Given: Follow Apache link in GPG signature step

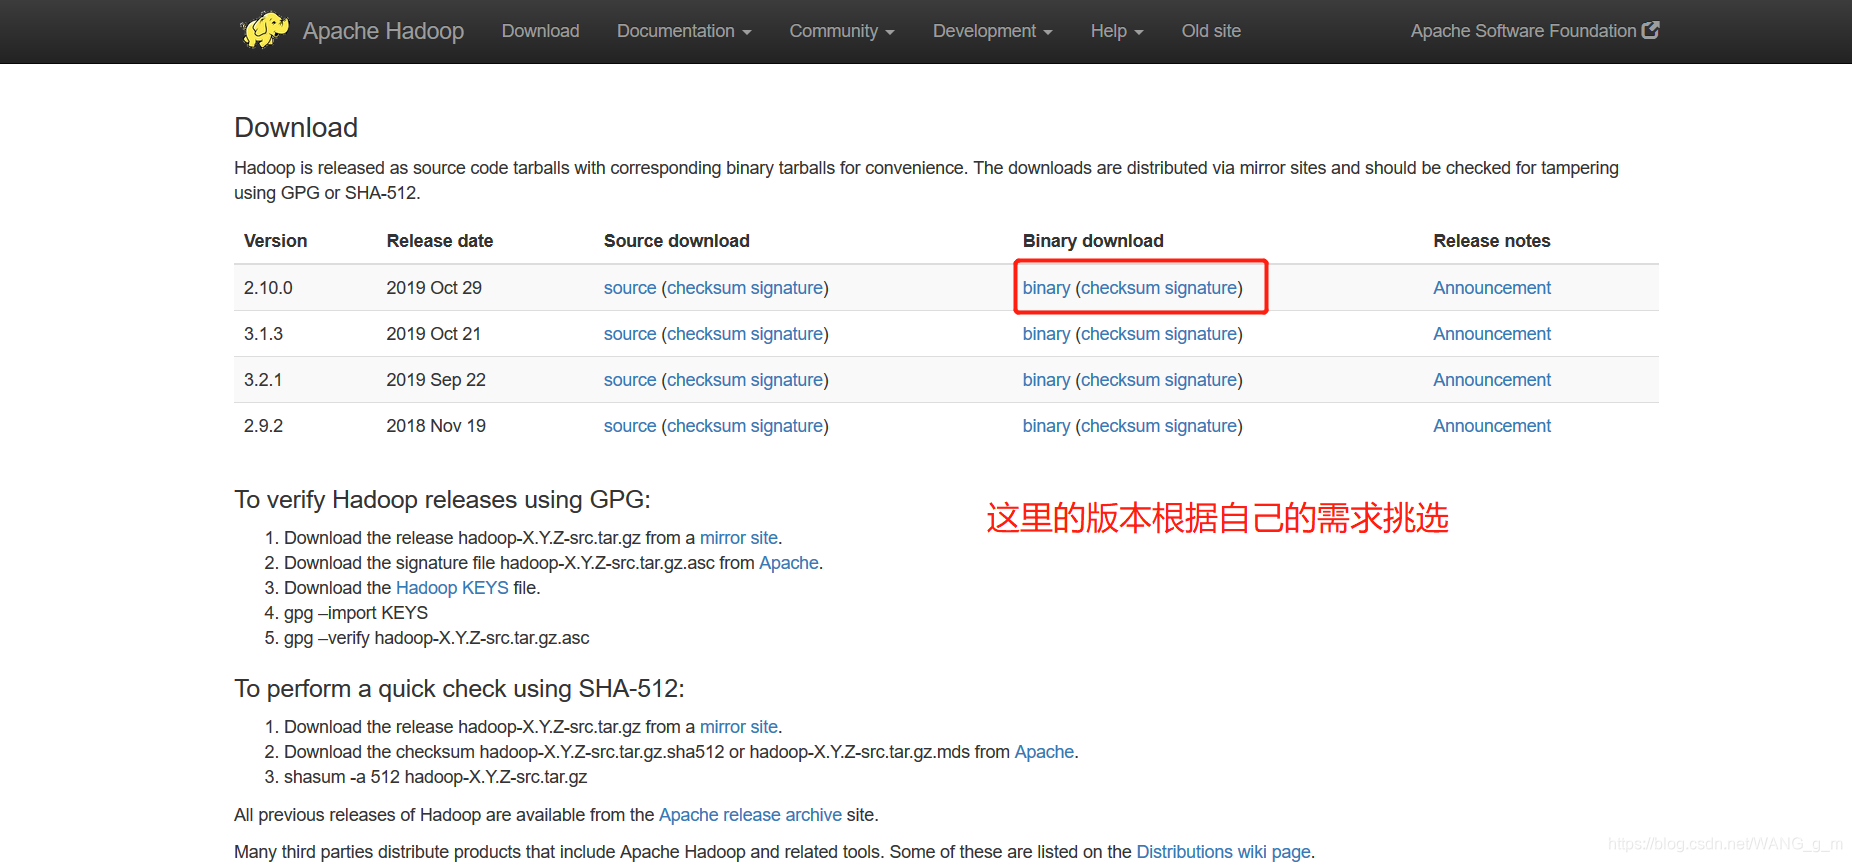Looking at the screenshot, I should point(789,563).
